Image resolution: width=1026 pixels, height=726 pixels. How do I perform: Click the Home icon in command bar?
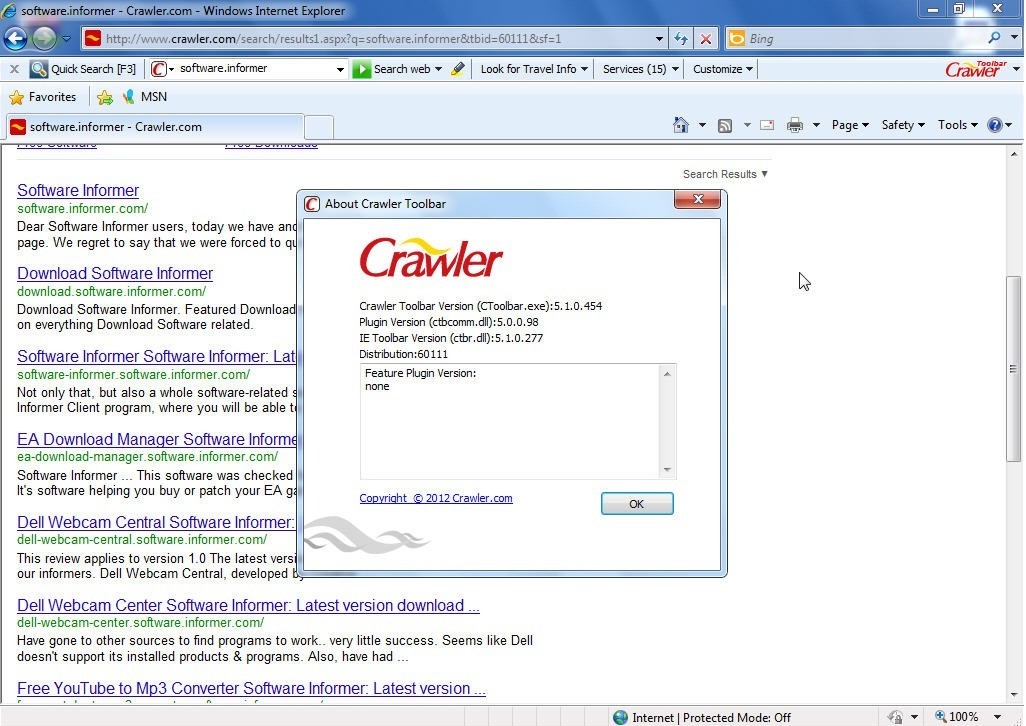(x=681, y=125)
